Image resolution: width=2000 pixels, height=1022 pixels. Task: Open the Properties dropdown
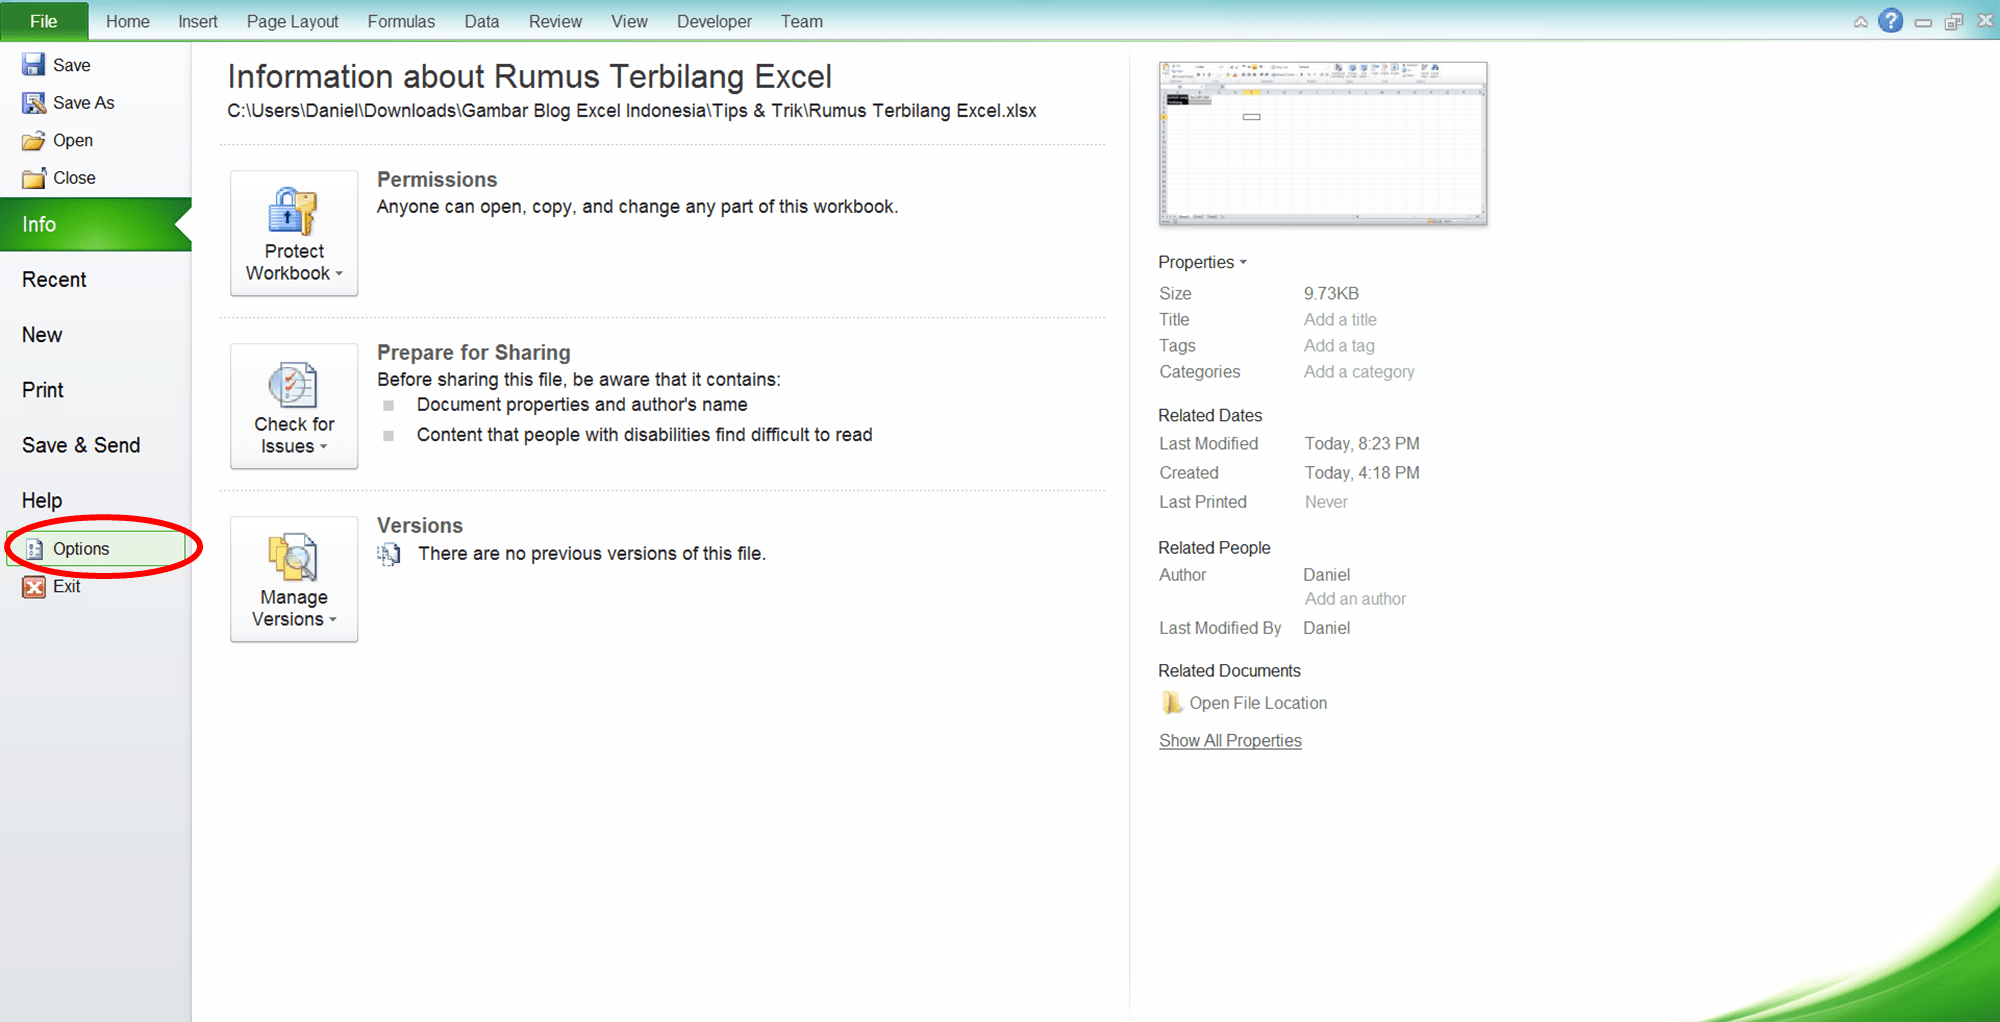(x=1202, y=262)
